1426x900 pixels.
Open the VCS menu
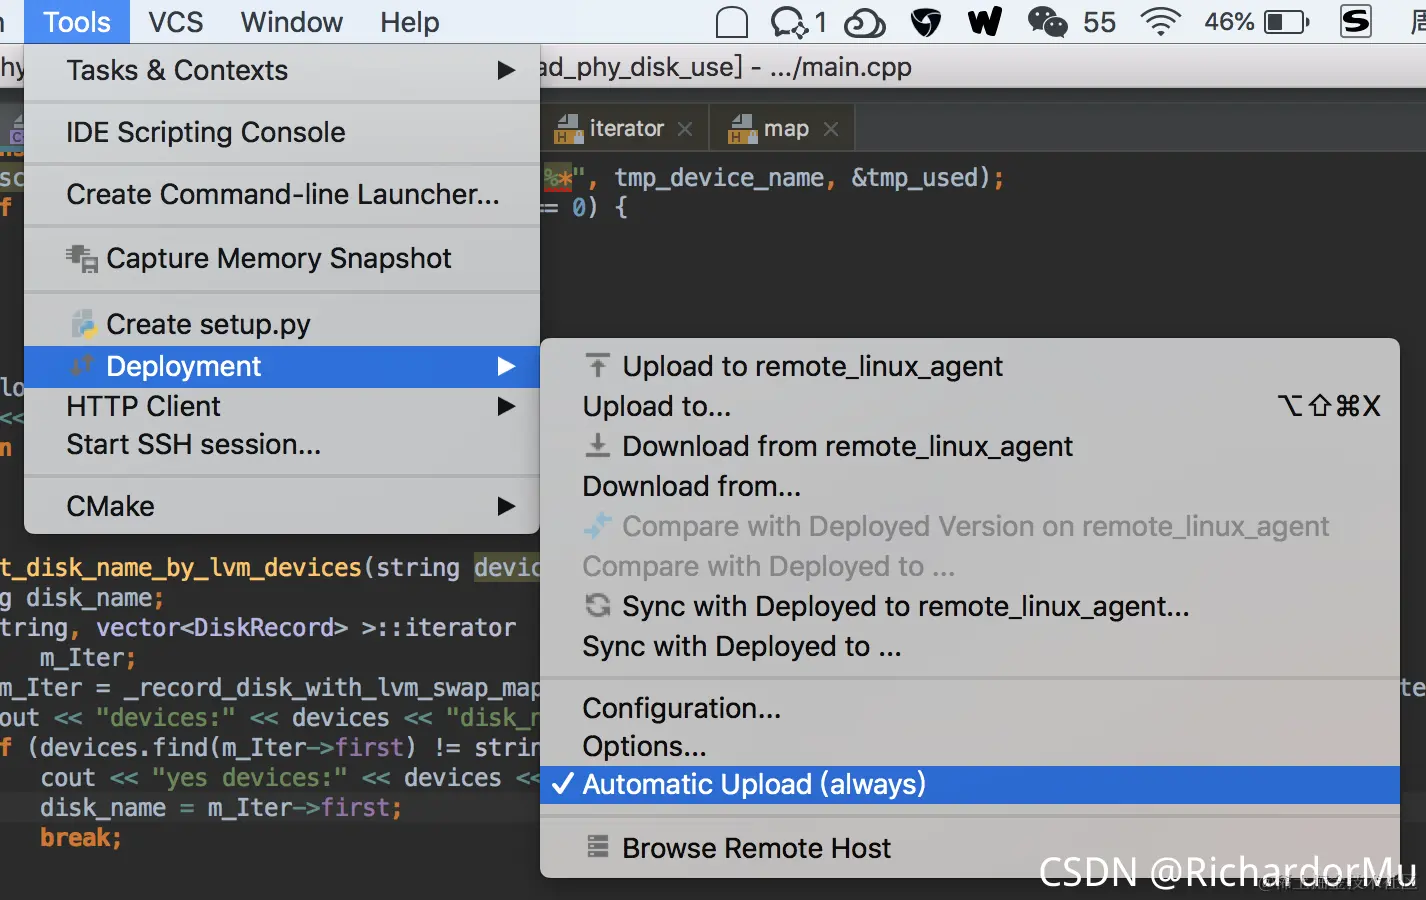pyautogui.click(x=176, y=22)
